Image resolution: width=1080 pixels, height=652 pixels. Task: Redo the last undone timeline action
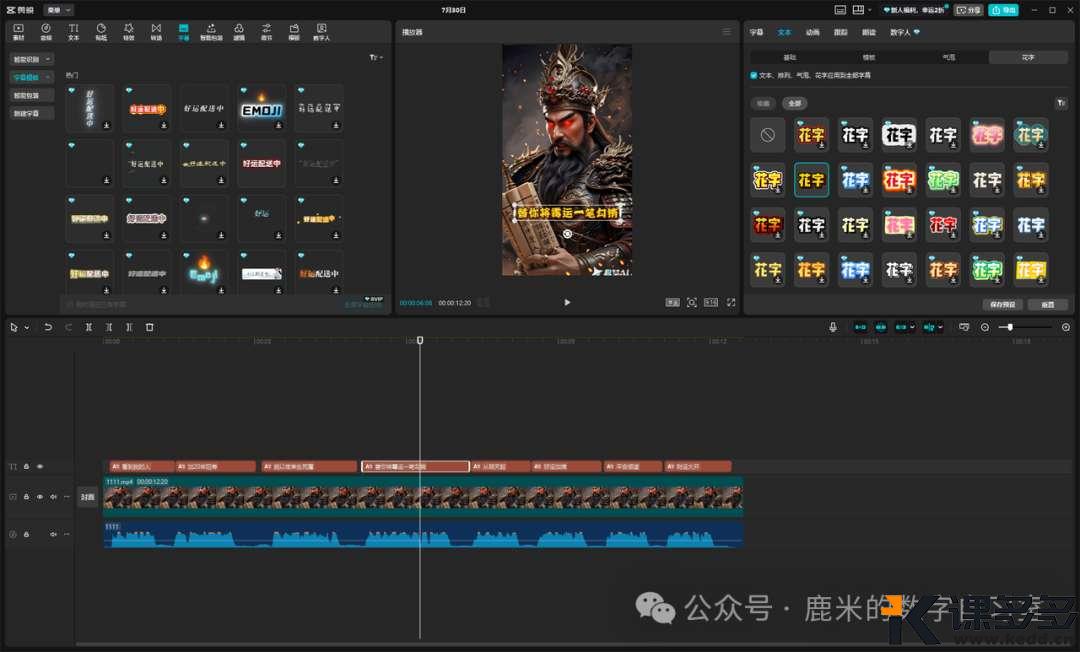point(68,327)
